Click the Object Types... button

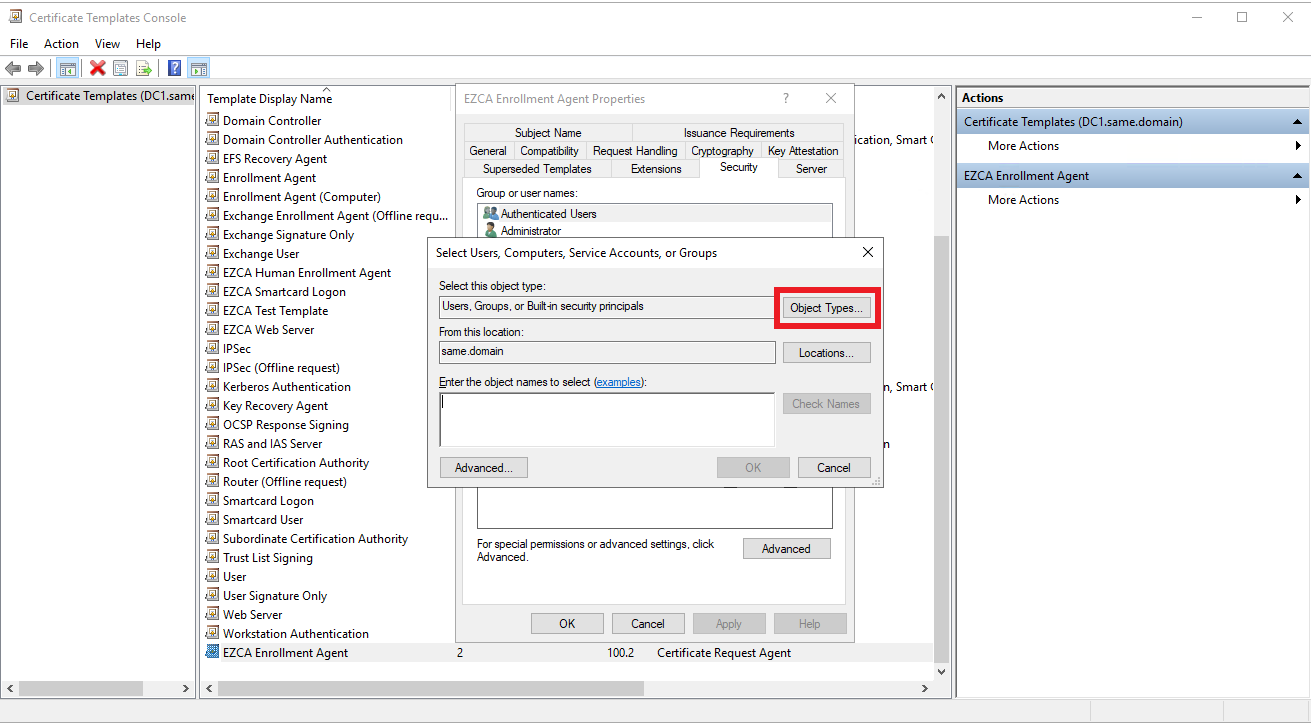coord(826,308)
